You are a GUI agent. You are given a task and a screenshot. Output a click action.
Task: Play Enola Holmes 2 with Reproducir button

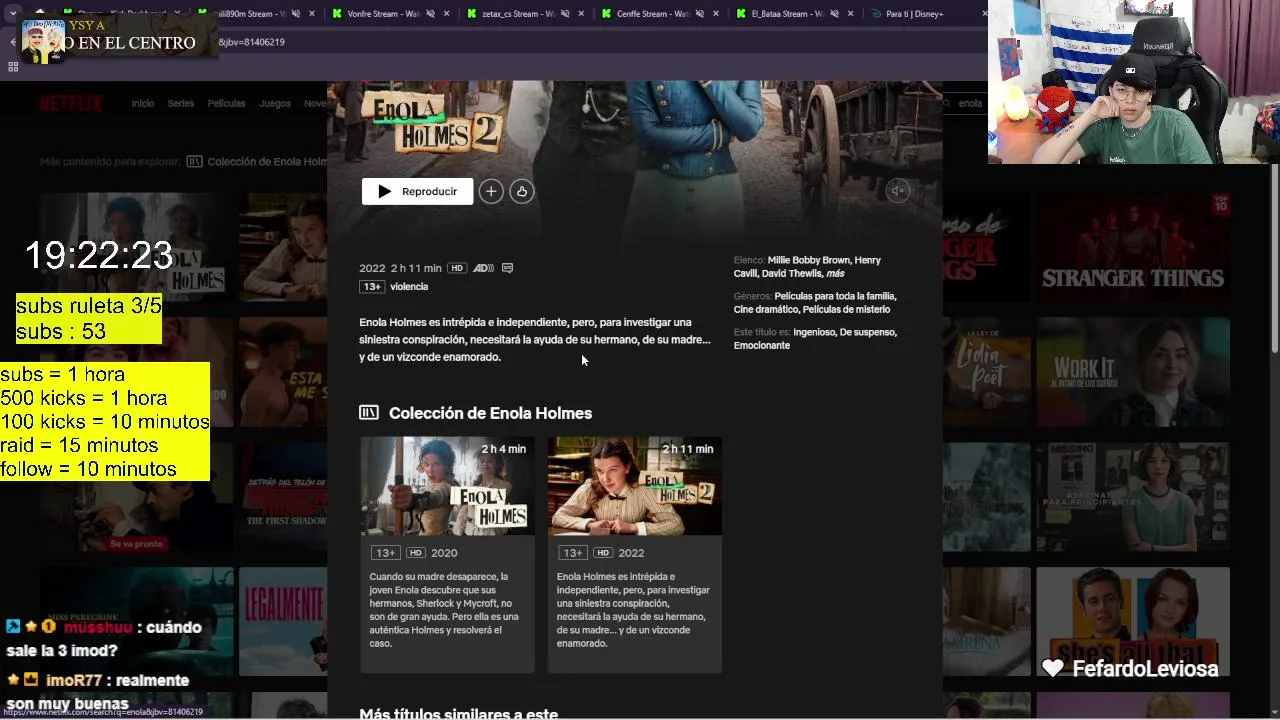(417, 191)
